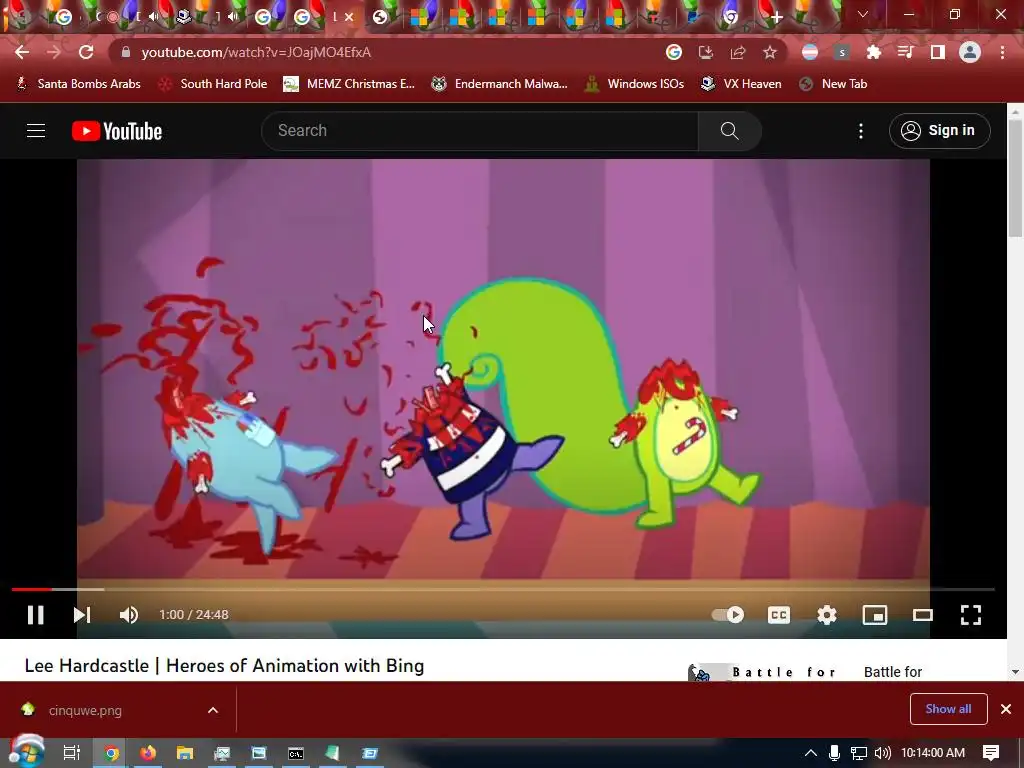
Task: Focus the YouTube search box
Action: (x=480, y=131)
